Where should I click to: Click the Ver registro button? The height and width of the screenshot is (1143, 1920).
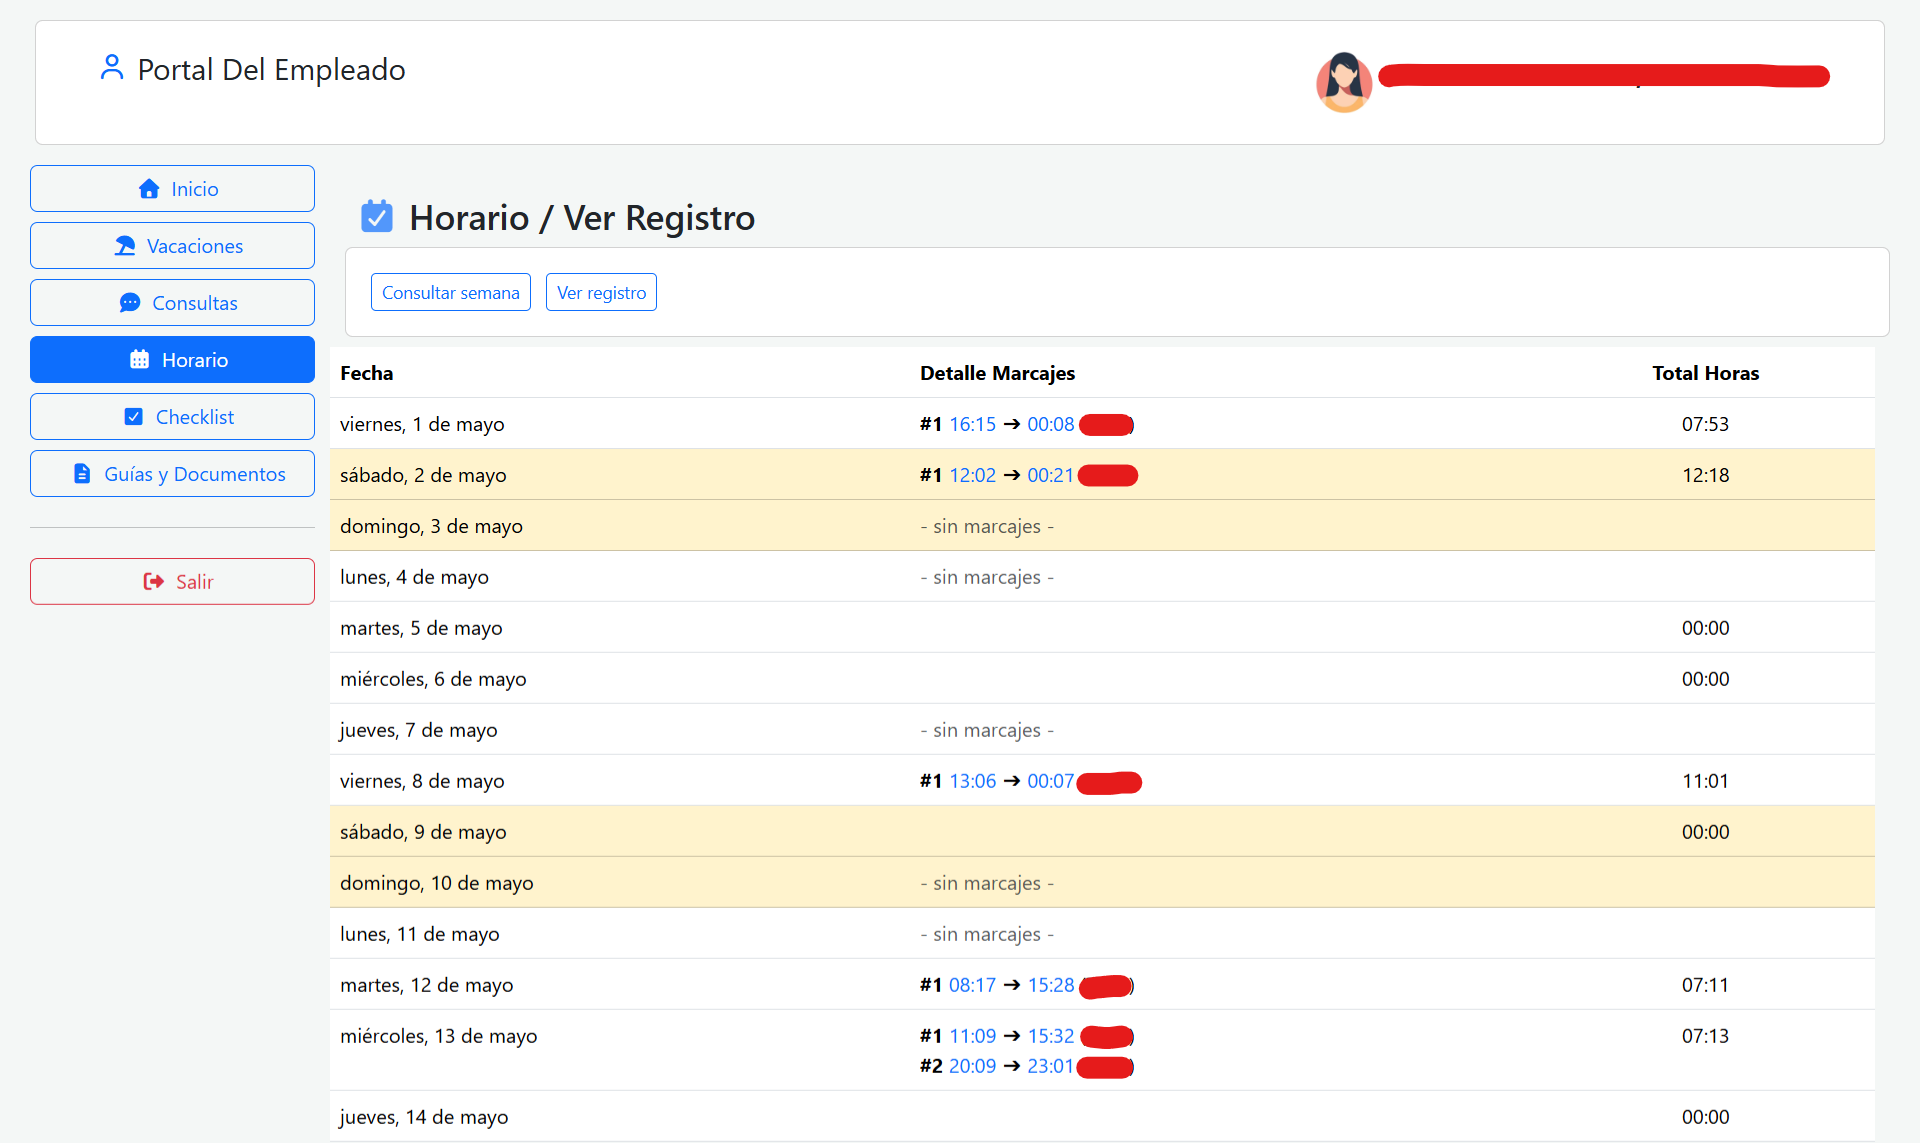pos(601,293)
